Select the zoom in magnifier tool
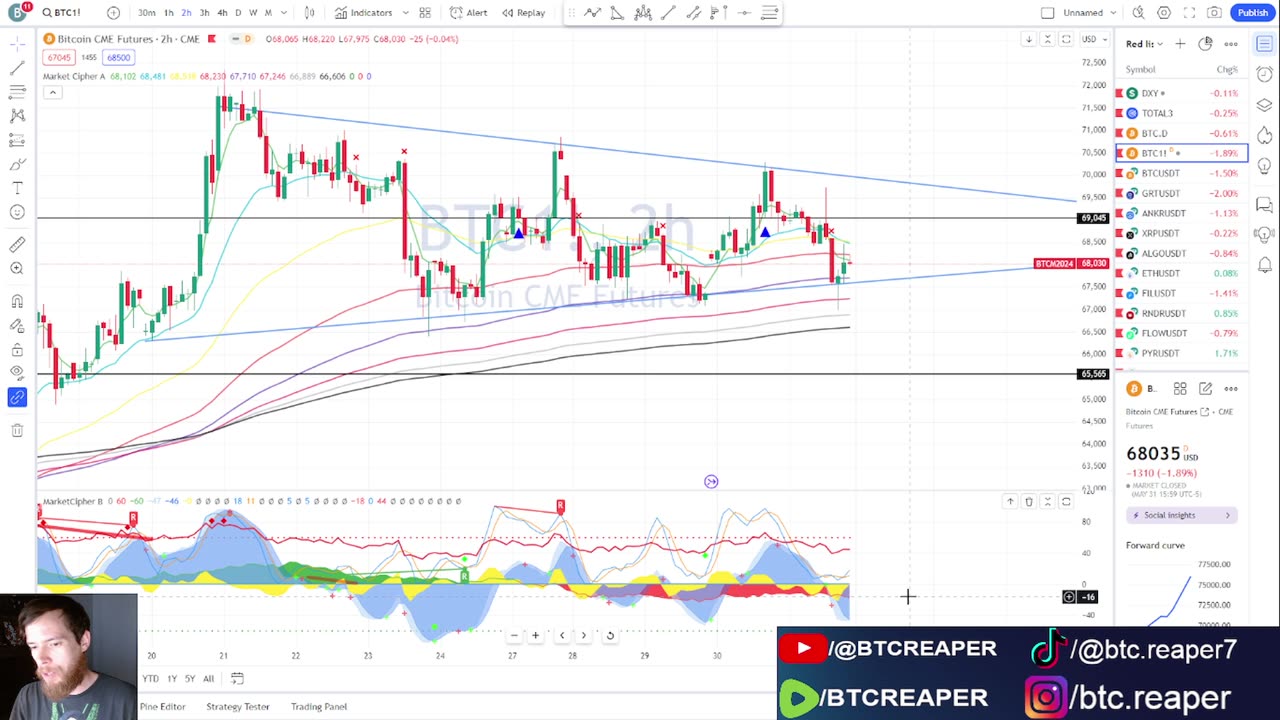 [17, 269]
